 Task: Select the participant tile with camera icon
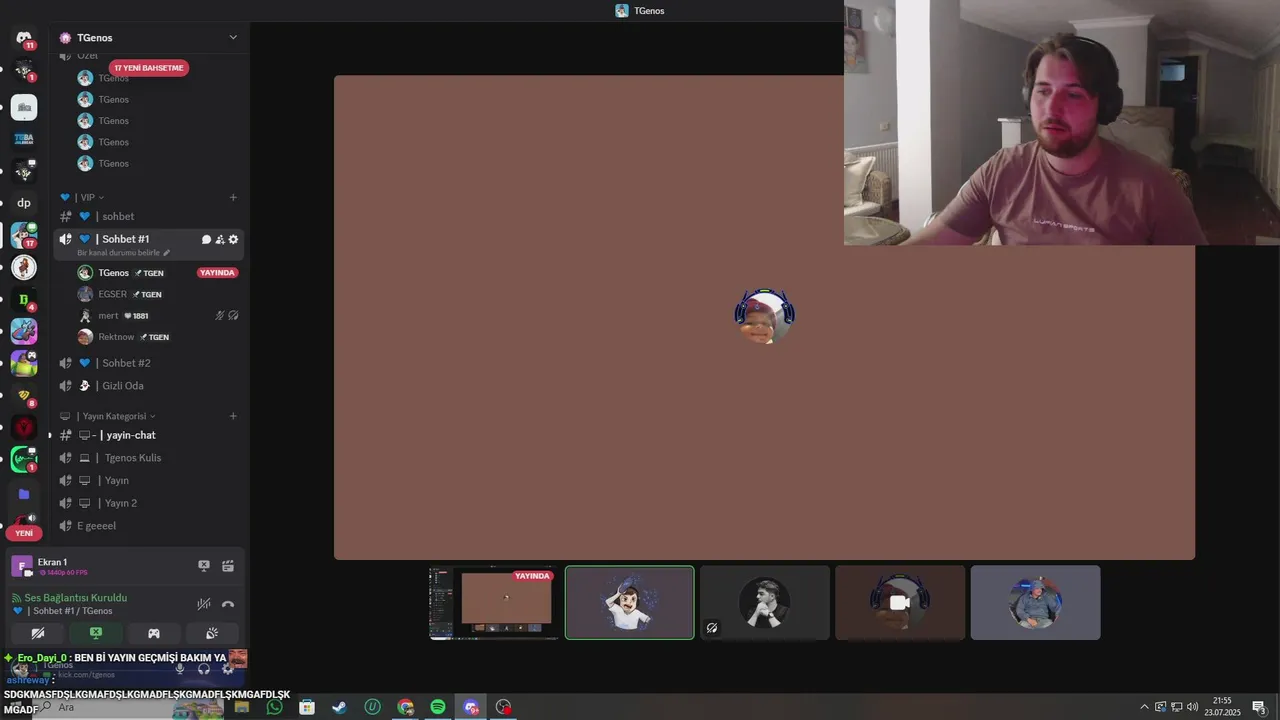coord(900,603)
